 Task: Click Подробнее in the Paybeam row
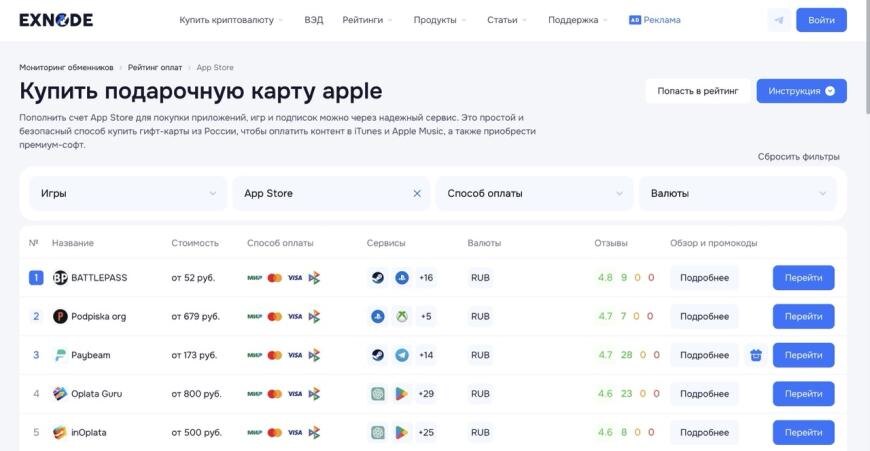pyautogui.click(x=704, y=355)
